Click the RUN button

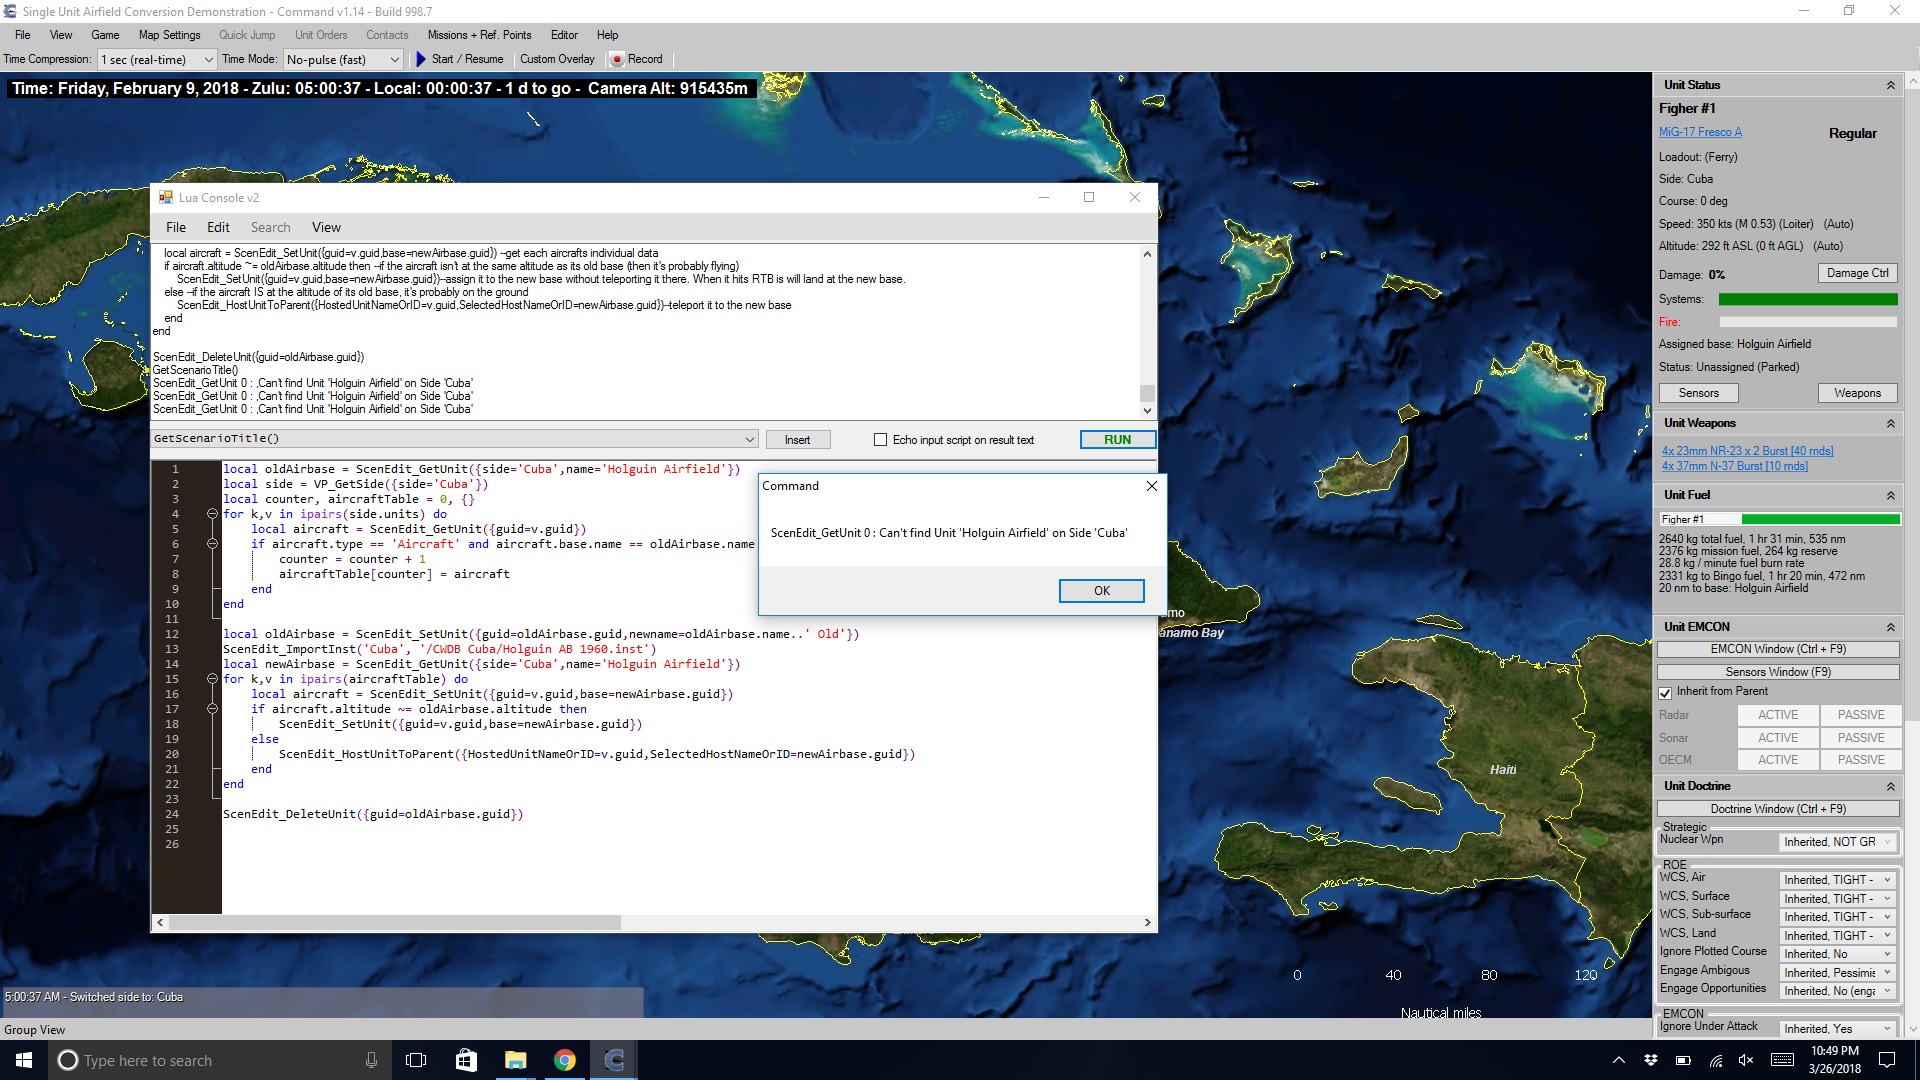(x=1117, y=440)
